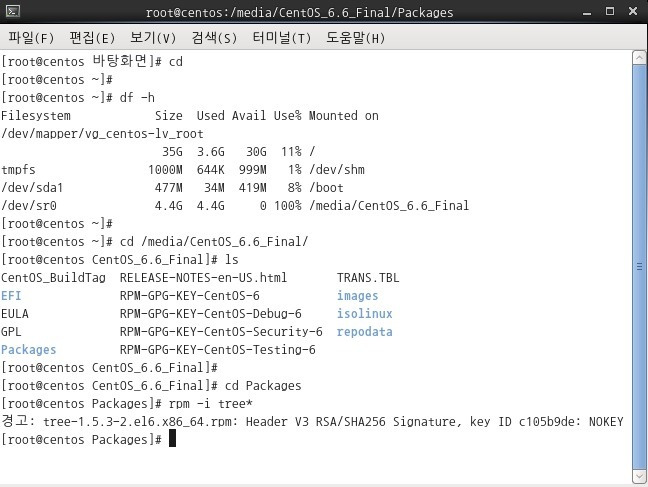Open the 보기(V) menu
The width and height of the screenshot is (648, 487).
tap(152, 38)
